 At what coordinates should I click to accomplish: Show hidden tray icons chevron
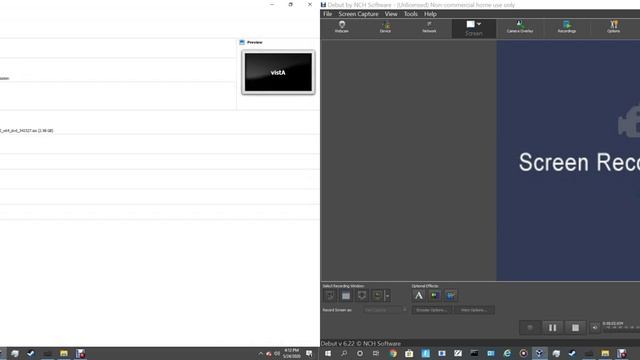point(260,353)
